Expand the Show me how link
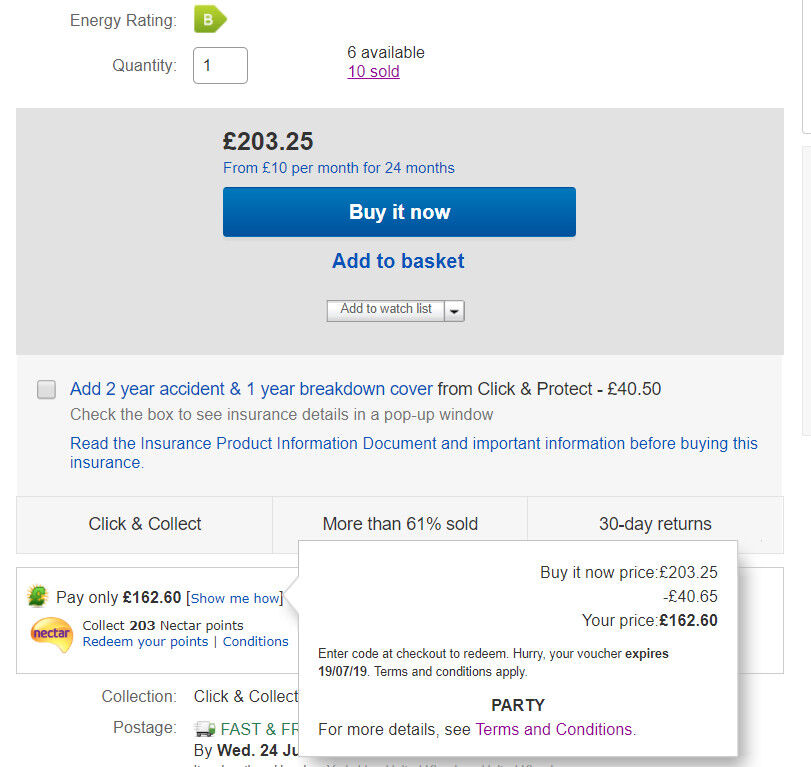The image size is (811, 767). point(234,598)
